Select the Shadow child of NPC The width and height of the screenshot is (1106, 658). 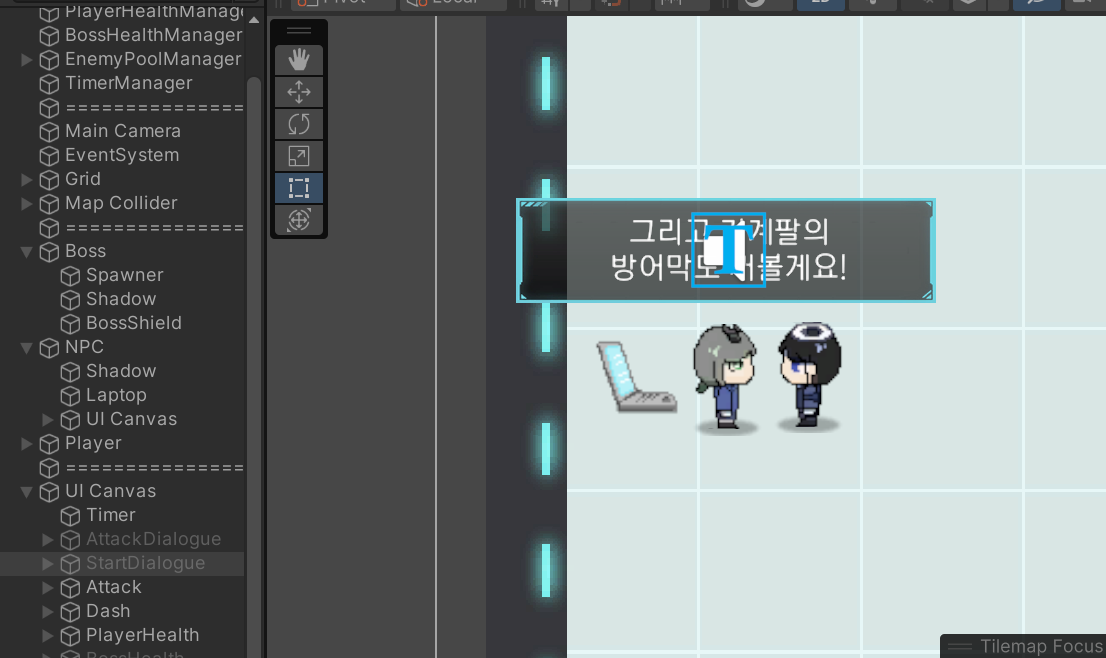pyautogui.click(x=122, y=371)
